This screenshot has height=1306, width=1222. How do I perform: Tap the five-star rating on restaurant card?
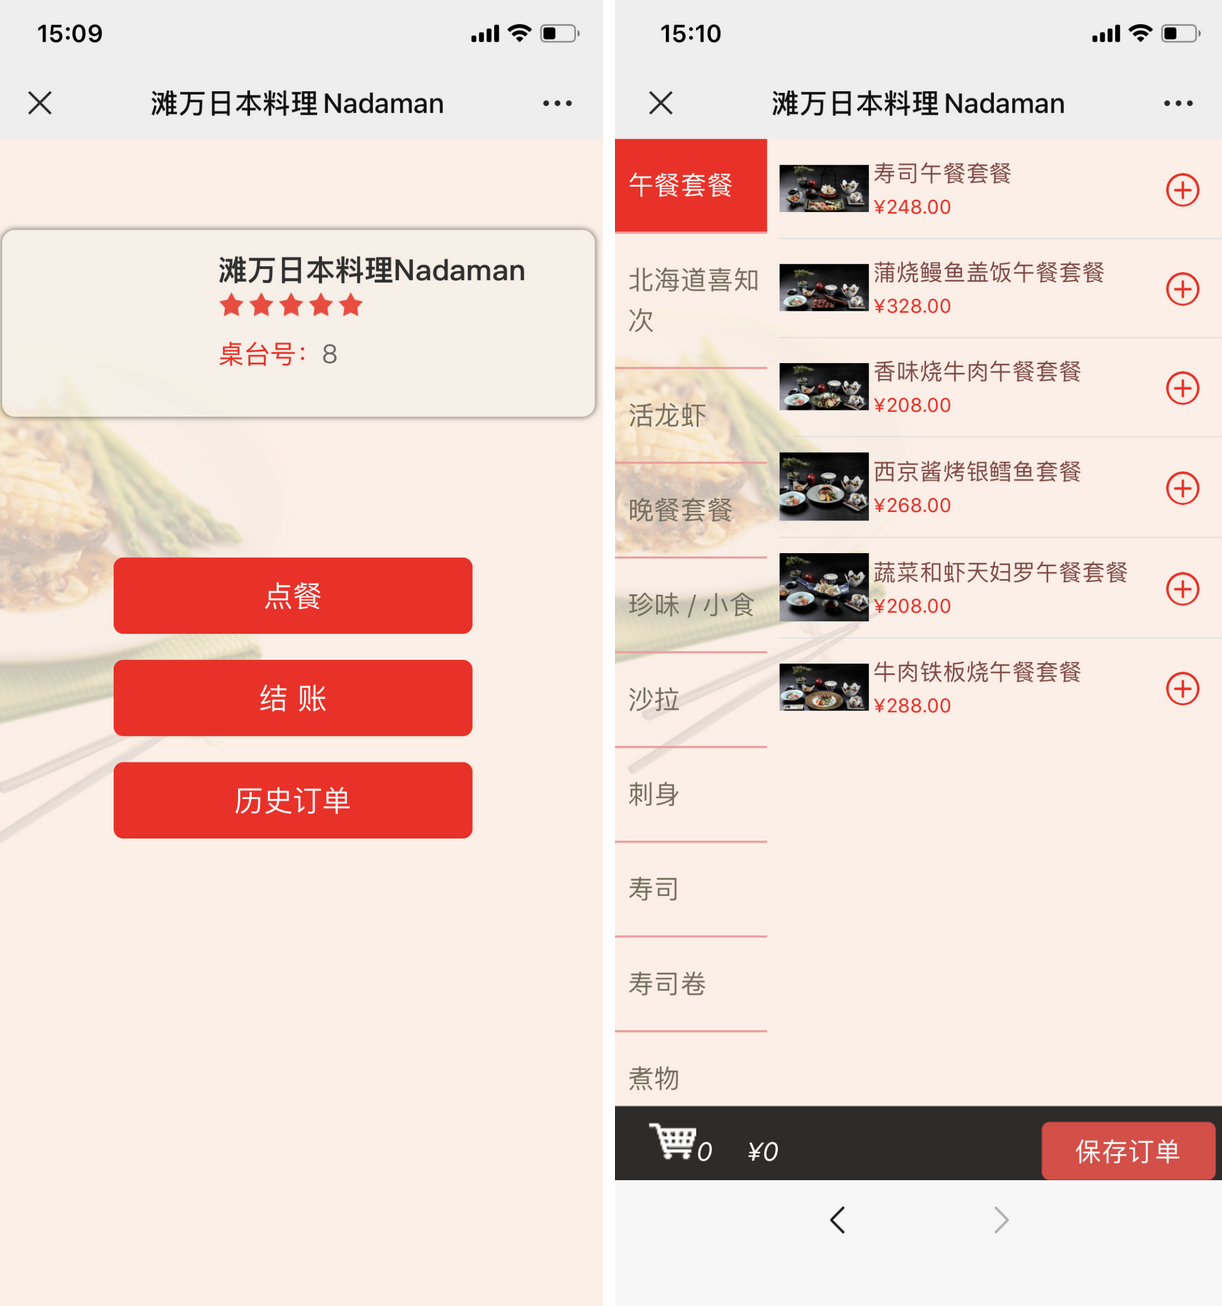tap(291, 305)
